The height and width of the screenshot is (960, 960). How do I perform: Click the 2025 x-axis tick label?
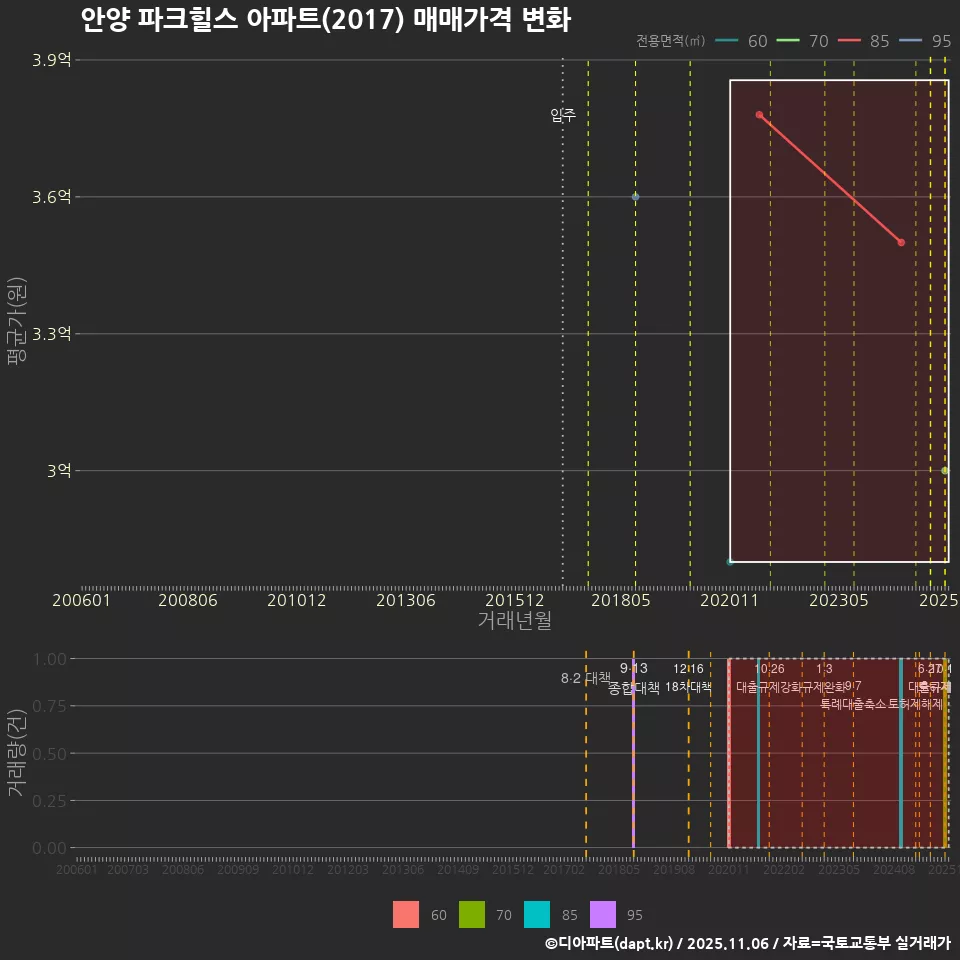pyautogui.click(x=938, y=601)
